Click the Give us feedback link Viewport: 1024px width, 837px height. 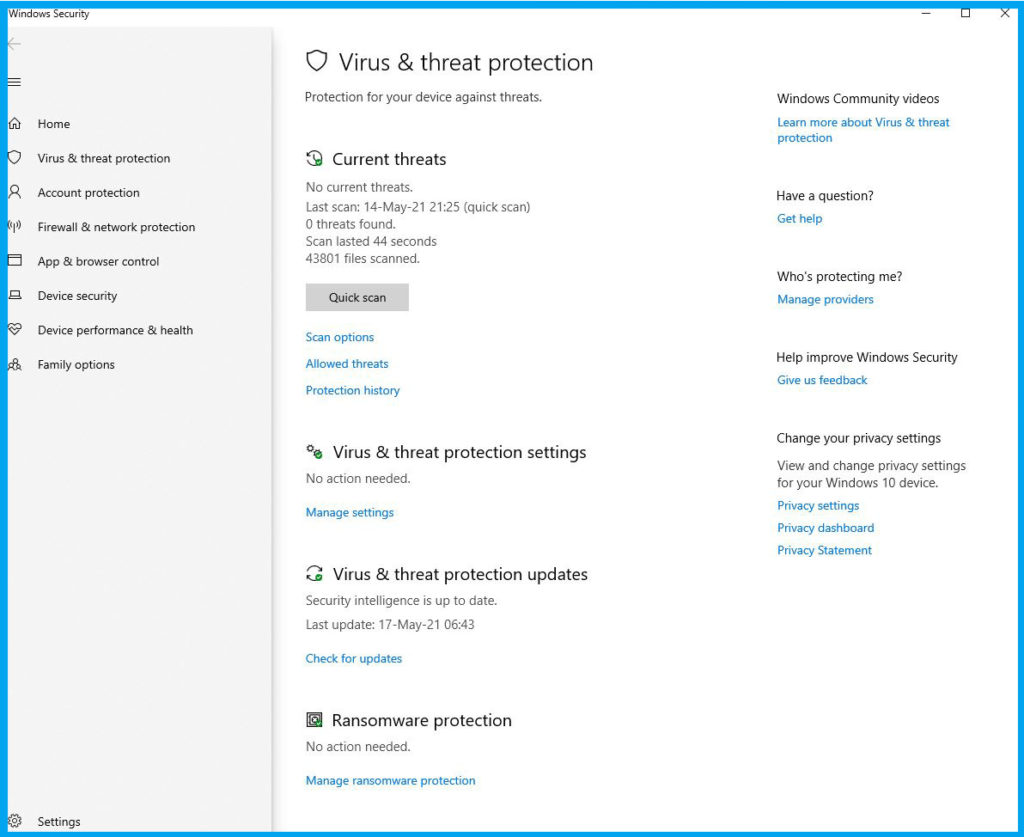pos(821,380)
